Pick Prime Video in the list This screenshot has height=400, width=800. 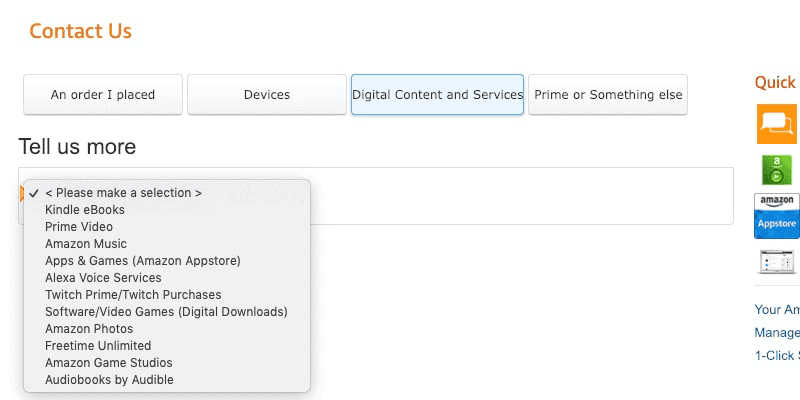(x=167, y=227)
